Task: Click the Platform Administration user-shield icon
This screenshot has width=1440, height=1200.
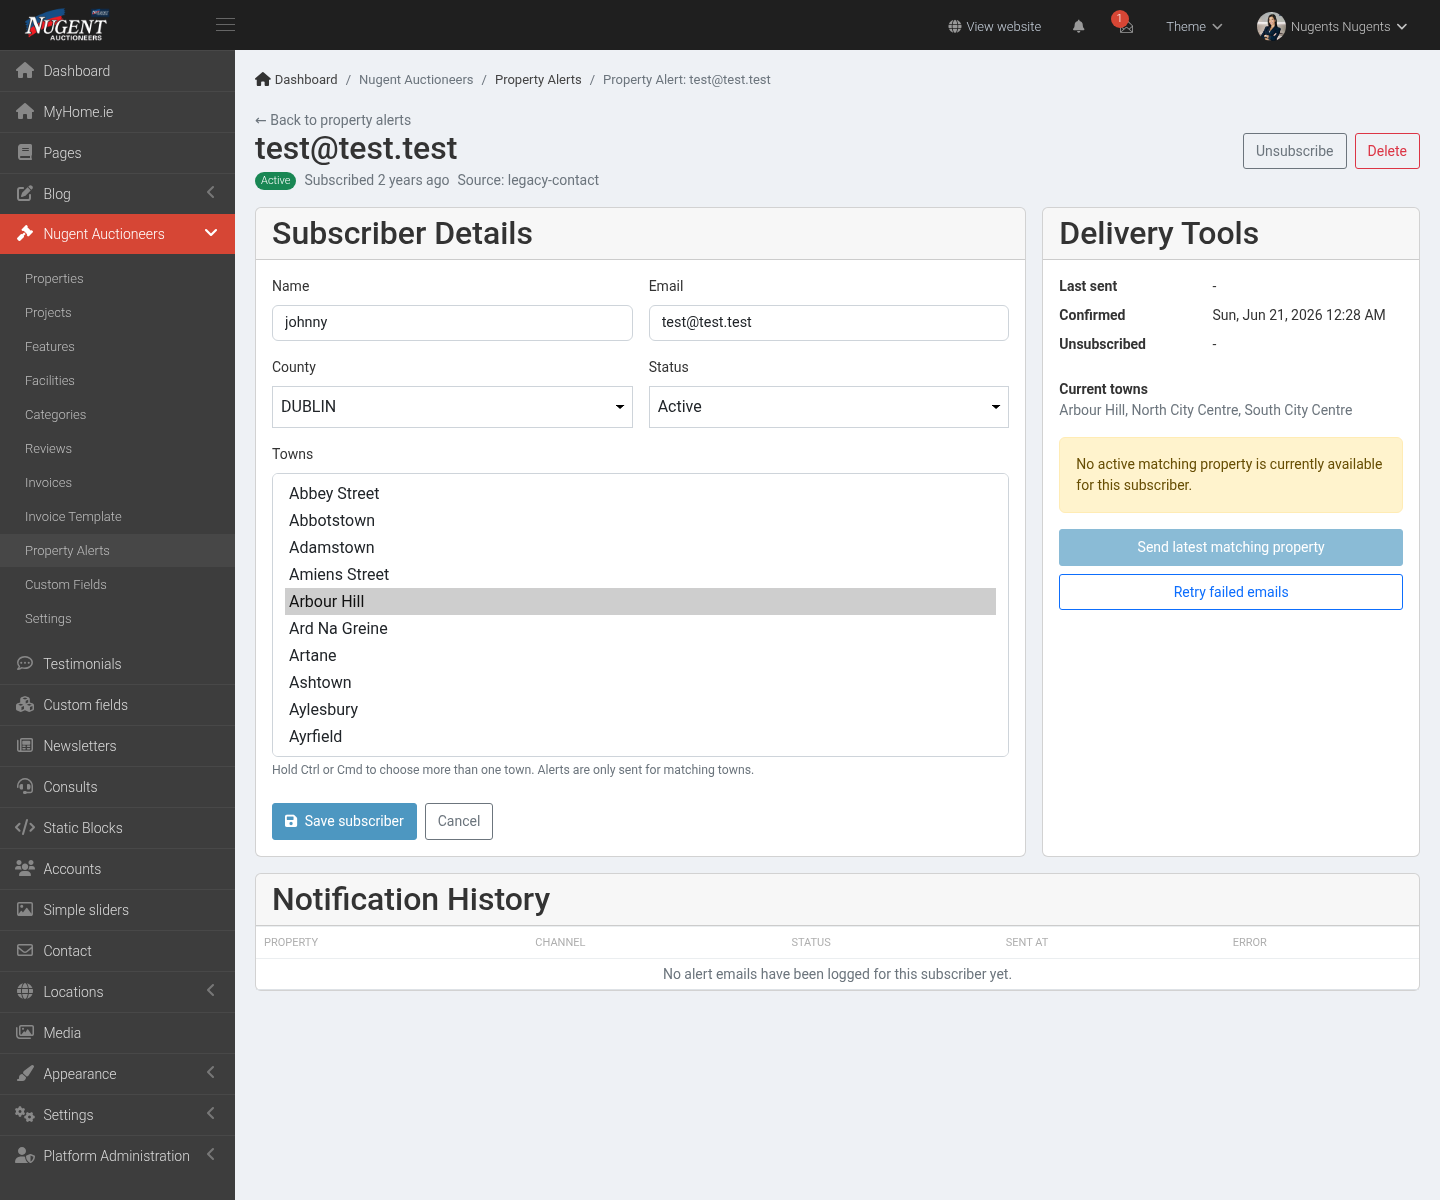Action: pyautogui.click(x=25, y=1156)
